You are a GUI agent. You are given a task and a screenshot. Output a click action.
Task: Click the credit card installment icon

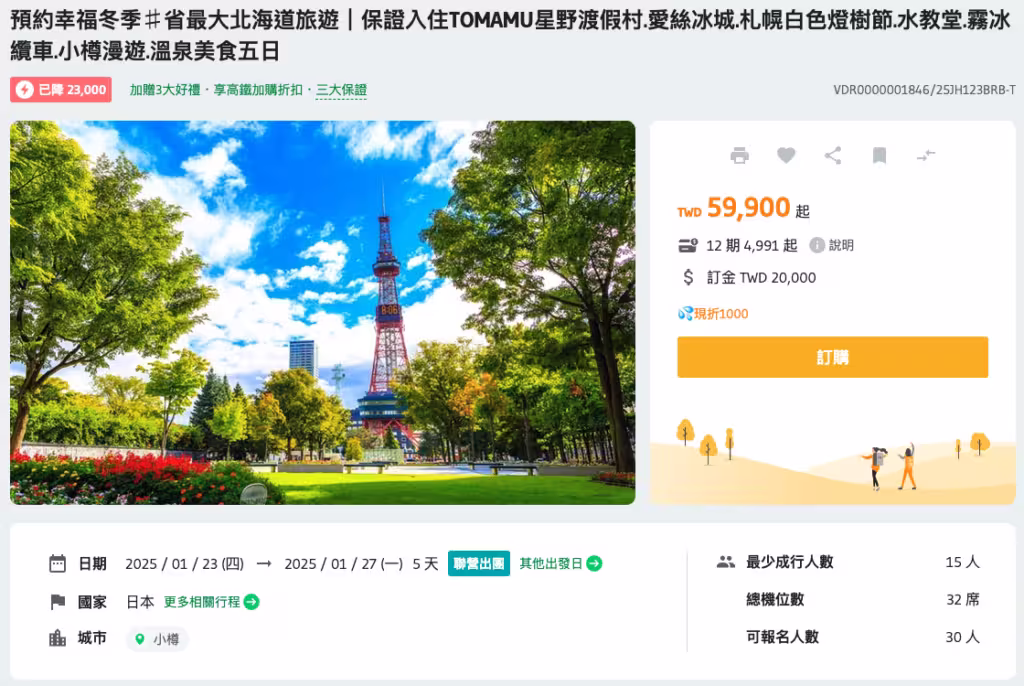point(688,246)
